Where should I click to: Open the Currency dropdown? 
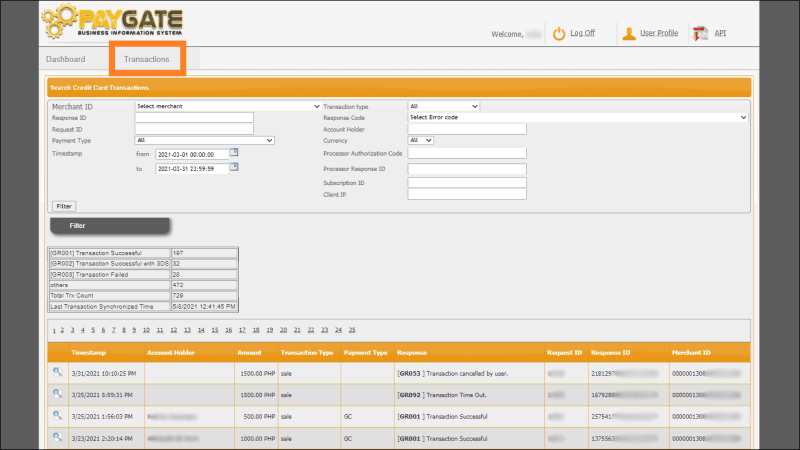[421, 140]
